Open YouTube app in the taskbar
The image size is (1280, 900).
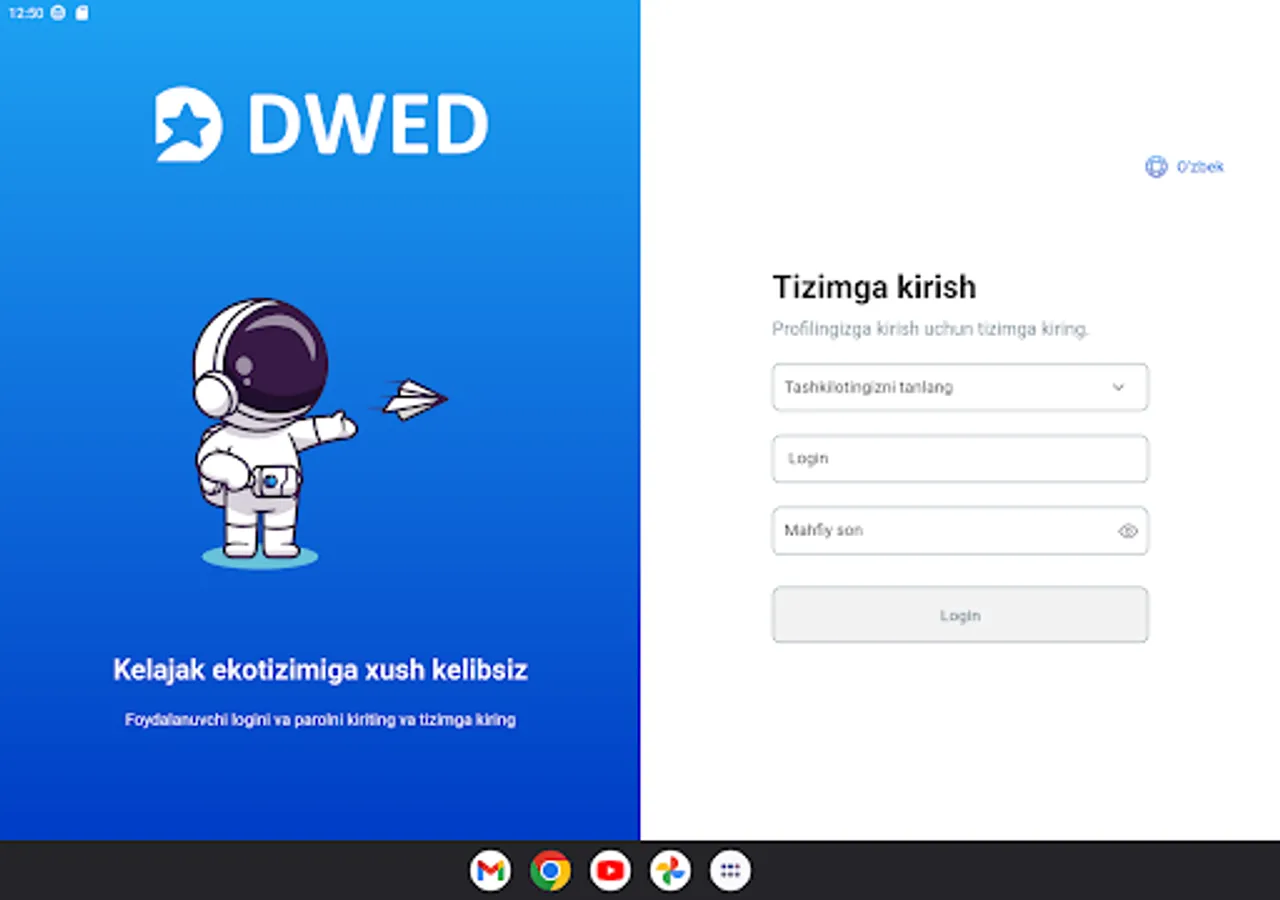coord(610,871)
